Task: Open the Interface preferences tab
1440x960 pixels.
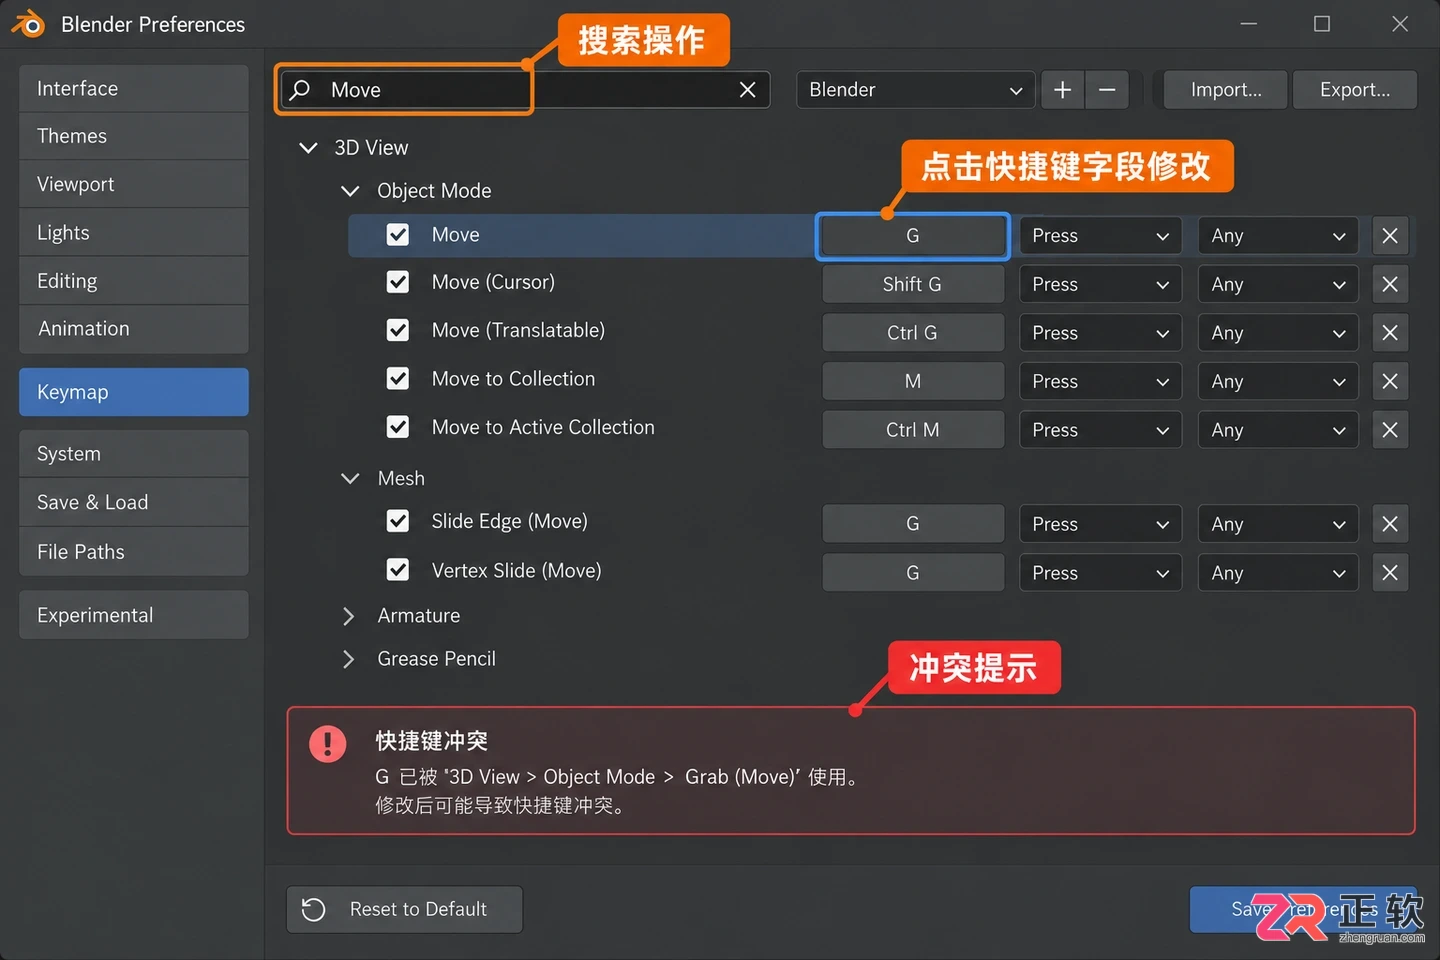Action: pos(134,89)
